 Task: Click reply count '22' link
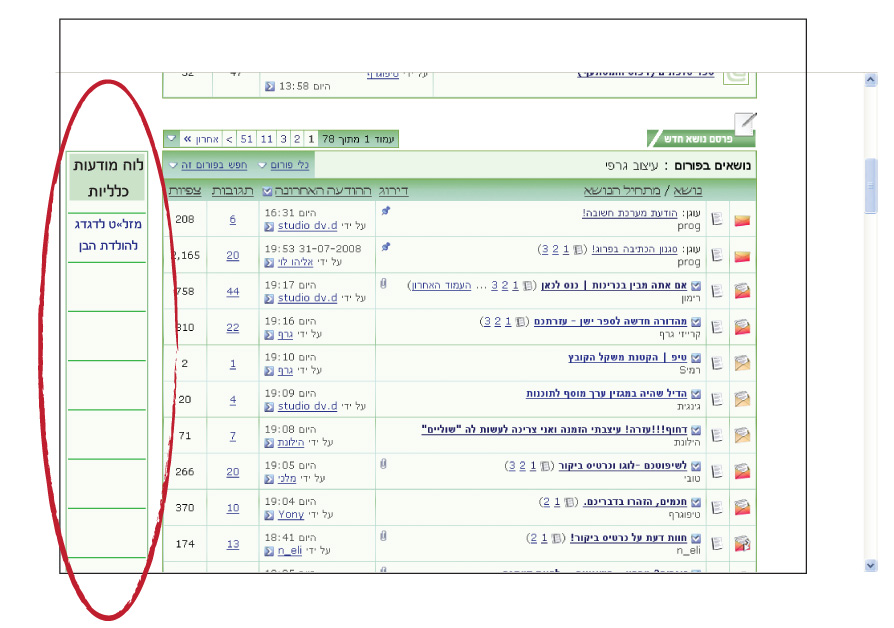233,327
